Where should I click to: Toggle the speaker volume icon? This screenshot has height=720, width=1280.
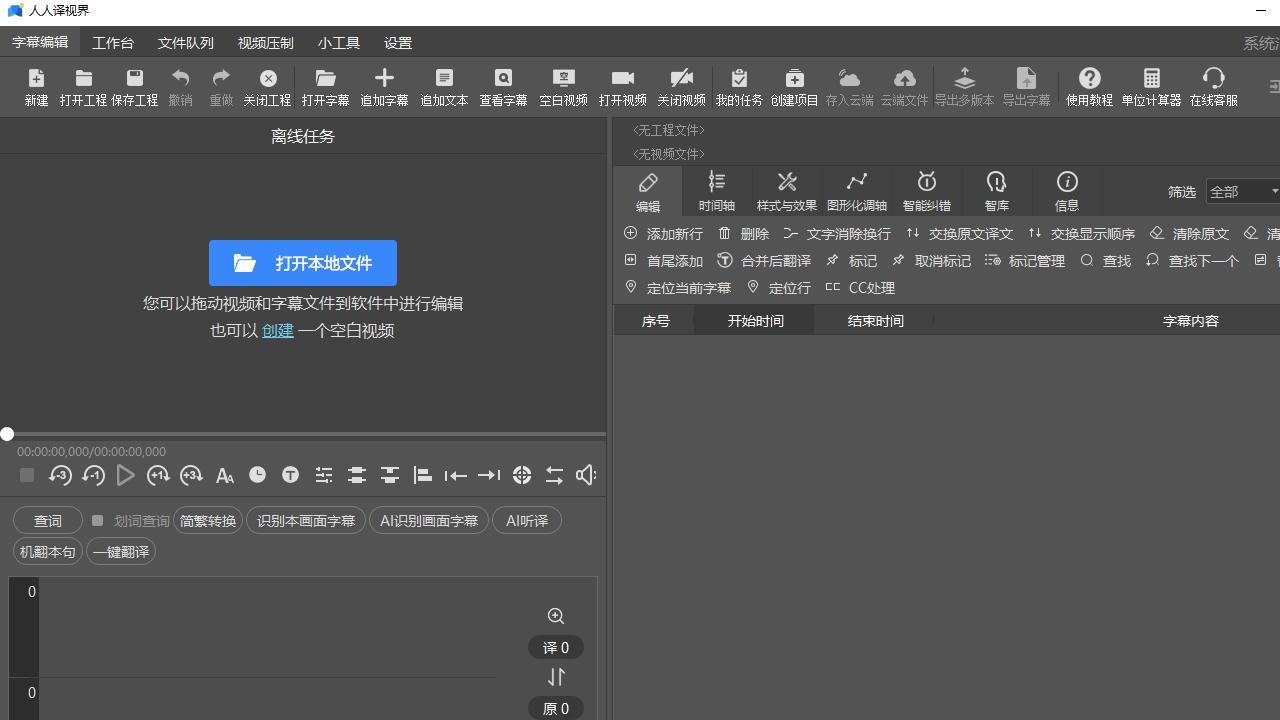coord(586,475)
